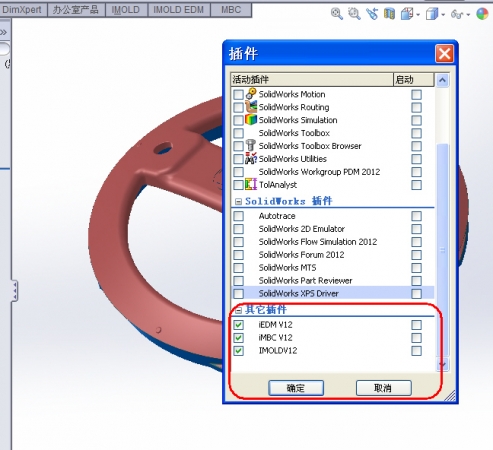The width and height of the screenshot is (493, 450).
Task: Enable SolidWorks Toolbox Browser active checkbox
Action: tap(238, 146)
